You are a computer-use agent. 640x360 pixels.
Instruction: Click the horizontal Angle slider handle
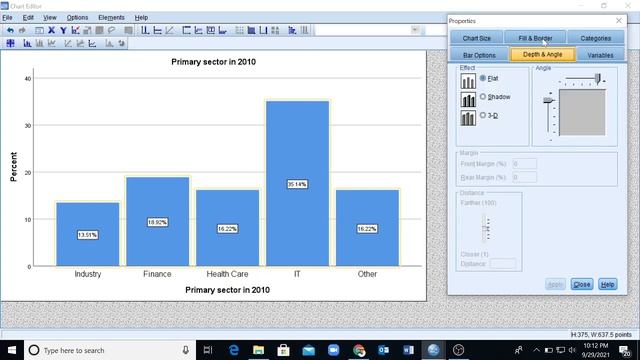(x=598, y=79)
